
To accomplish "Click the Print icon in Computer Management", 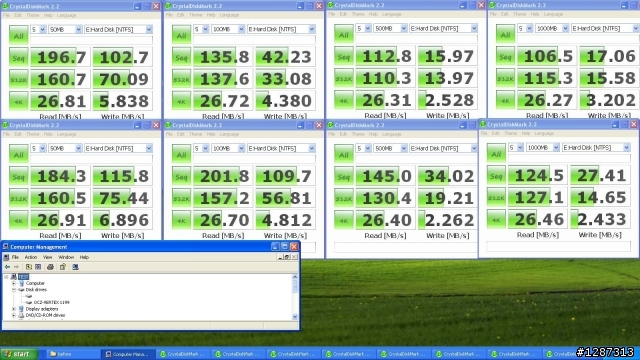I will pyautogui.click(x=50, y=267).
